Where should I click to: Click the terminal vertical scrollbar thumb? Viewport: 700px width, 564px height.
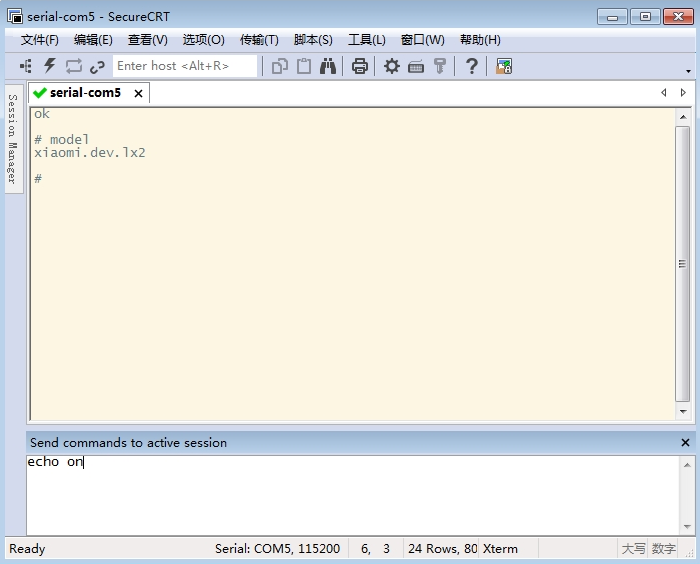pyautogui.click(x=682, y=264)
